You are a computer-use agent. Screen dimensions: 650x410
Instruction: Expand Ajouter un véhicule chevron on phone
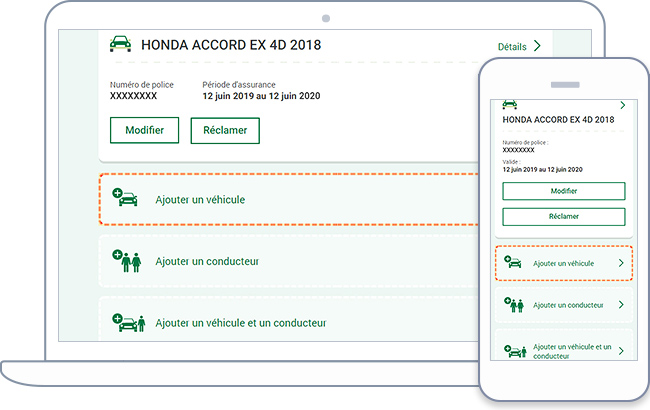click(x=621, y=263)
